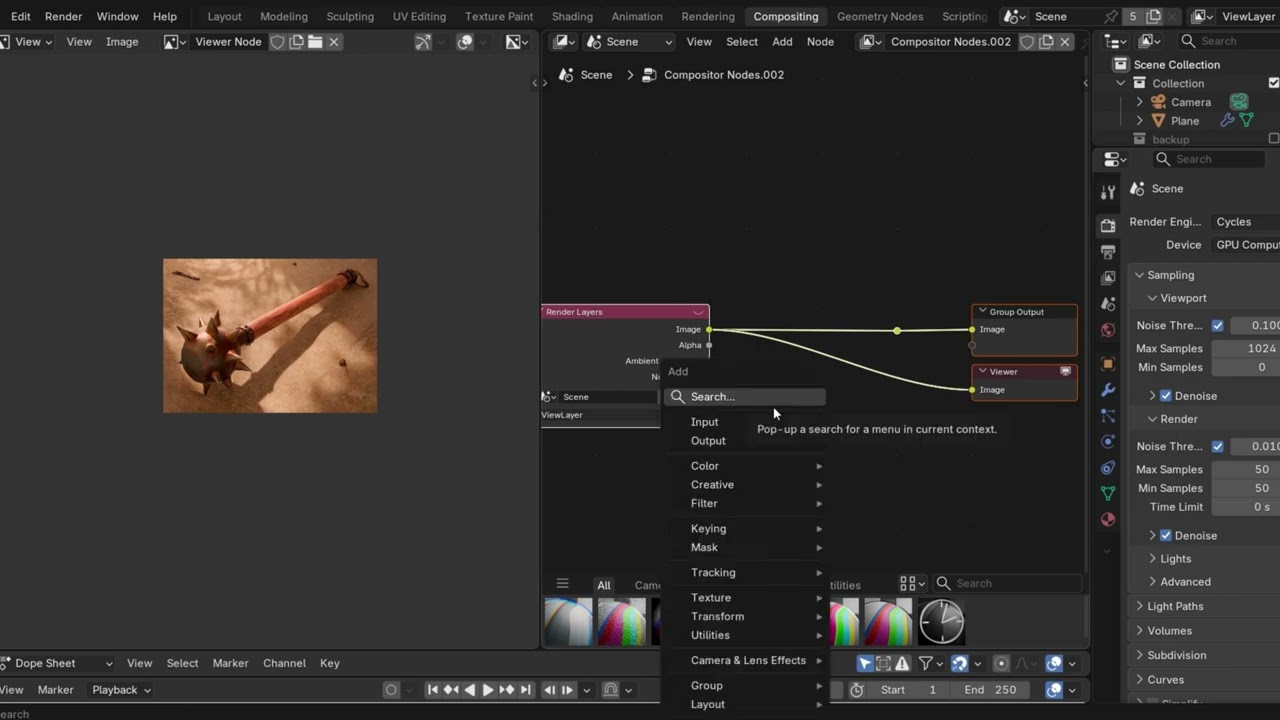
Task: Toggle only-show-selected arrow in Dope Sheet
Action: (865, 663)
